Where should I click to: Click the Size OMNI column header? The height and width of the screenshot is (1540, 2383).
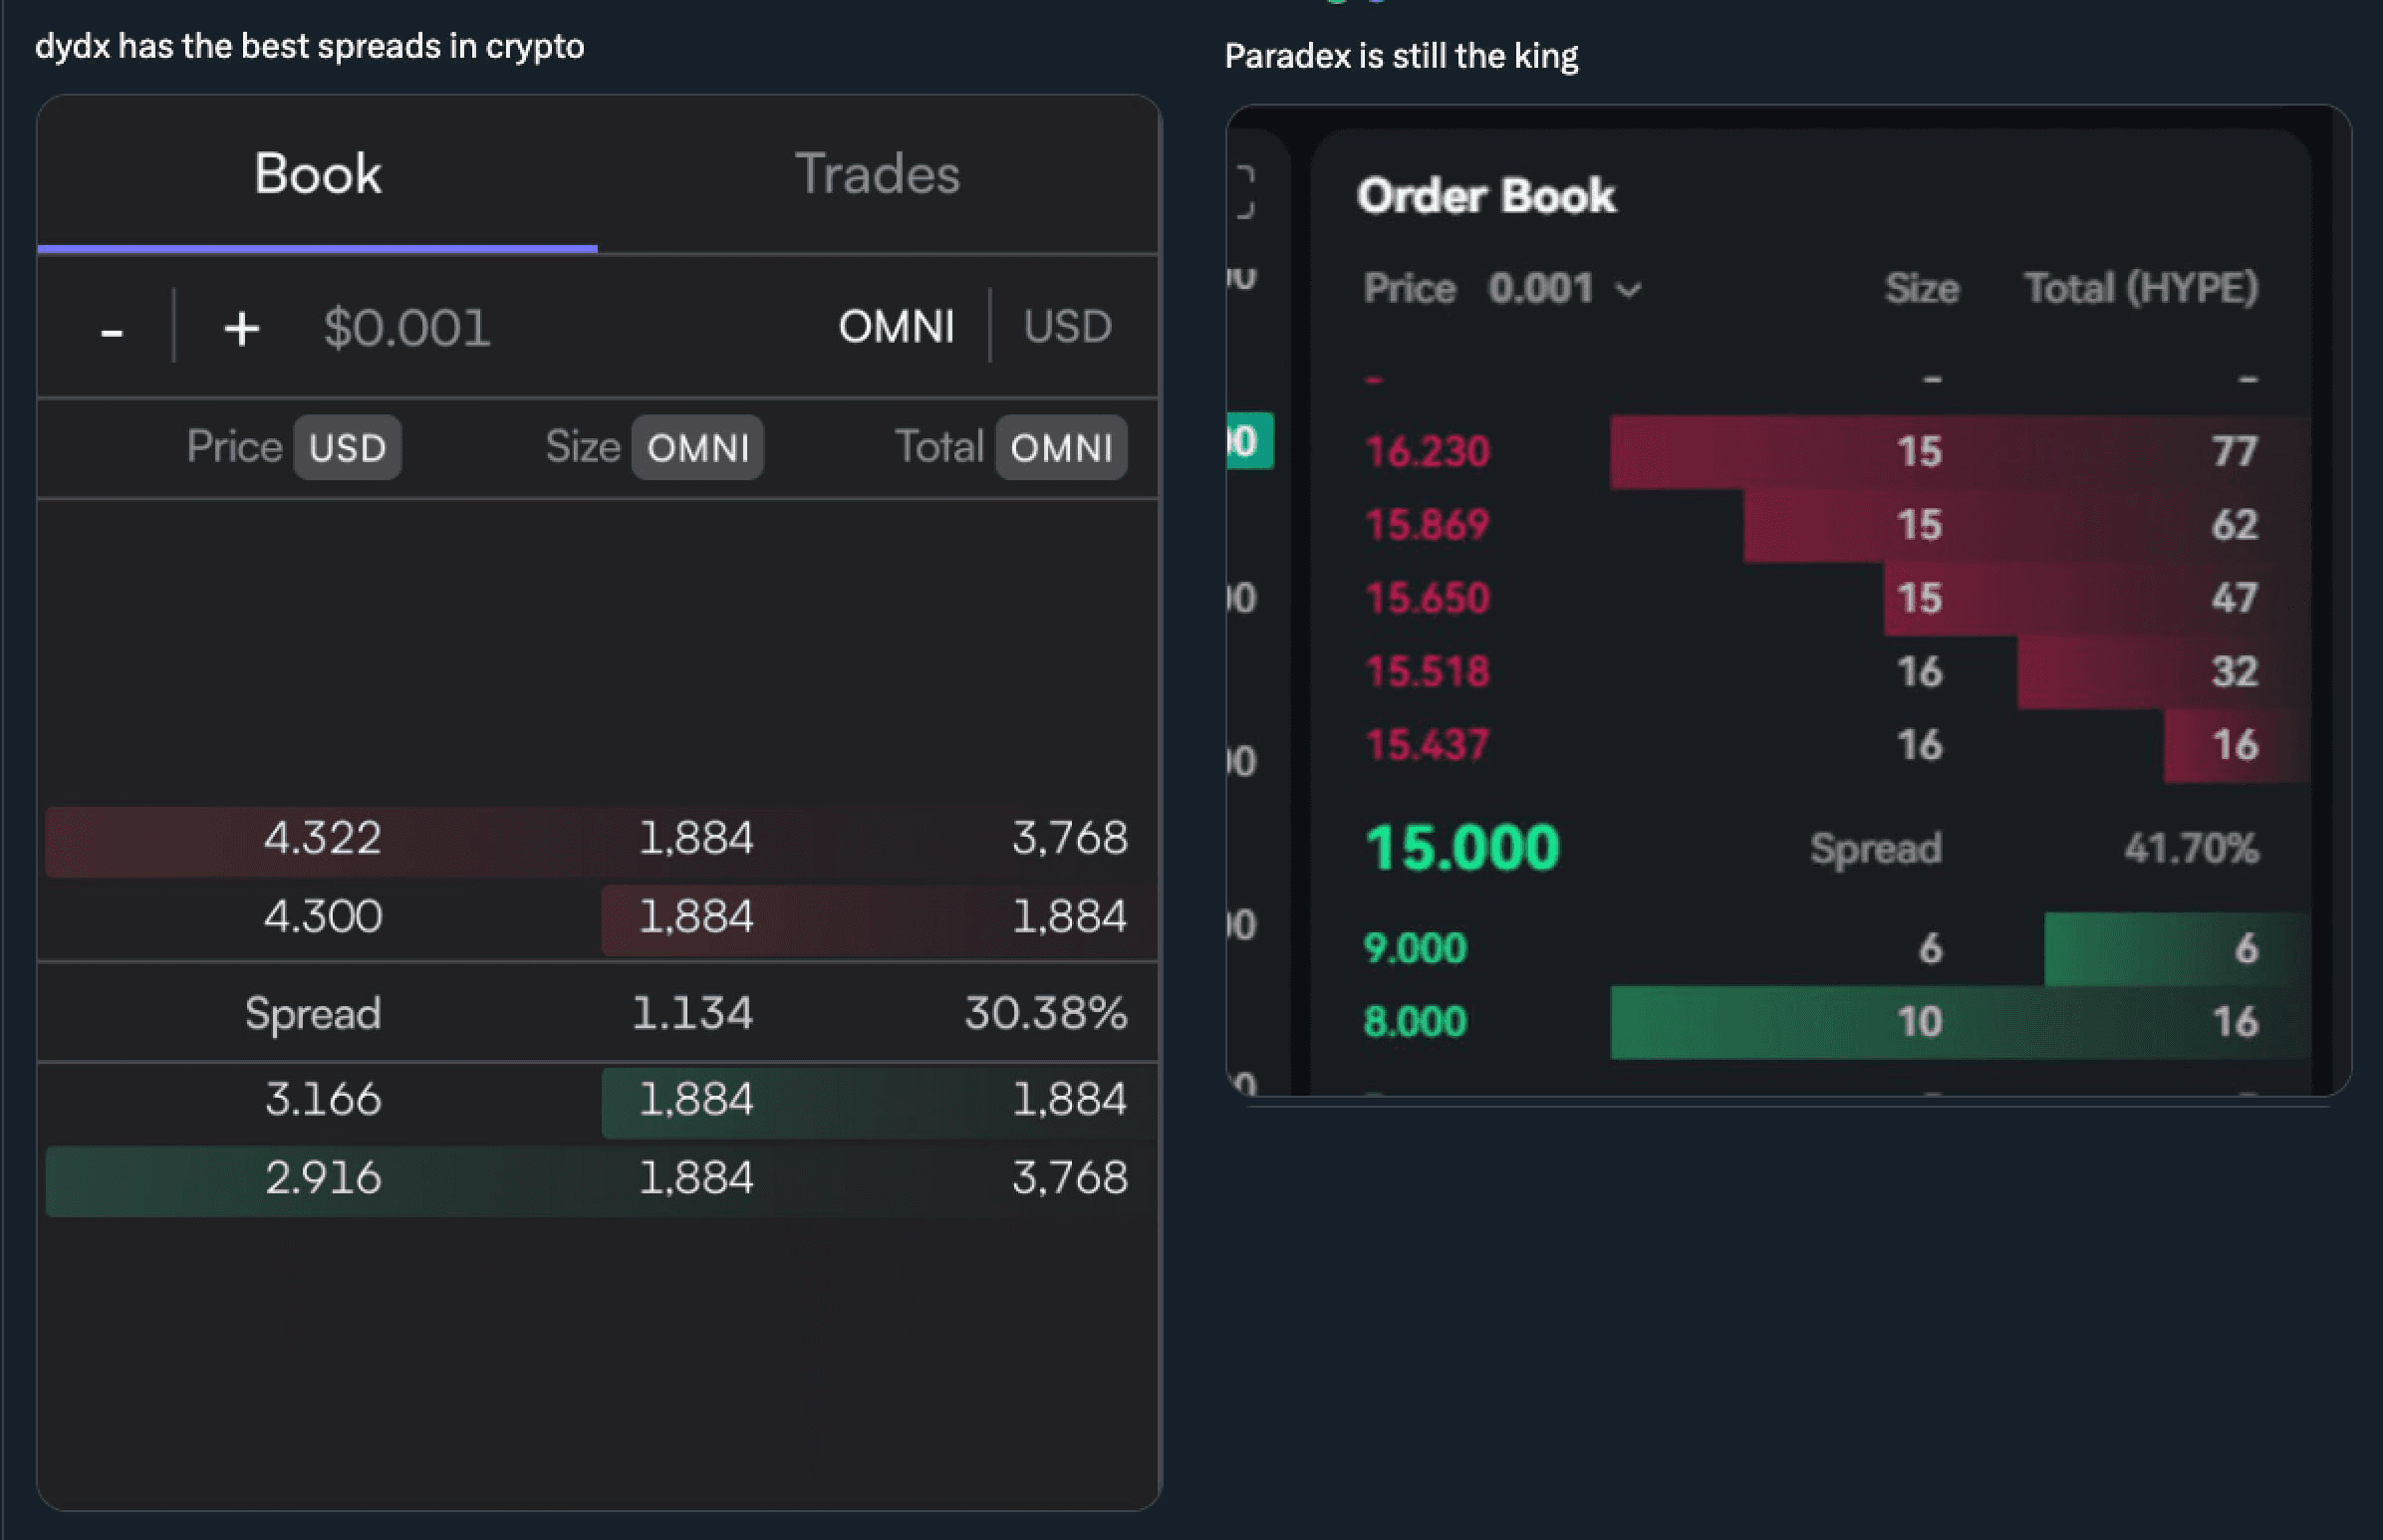tap(654, 447)
